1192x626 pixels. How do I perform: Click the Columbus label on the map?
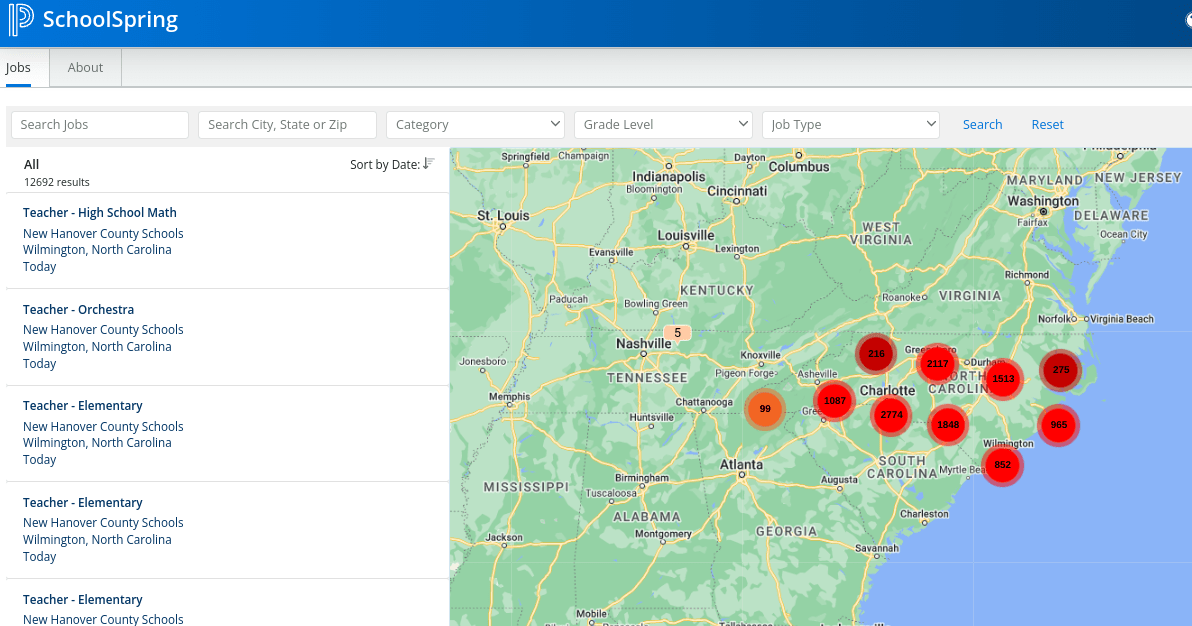(x=799, y=167)
